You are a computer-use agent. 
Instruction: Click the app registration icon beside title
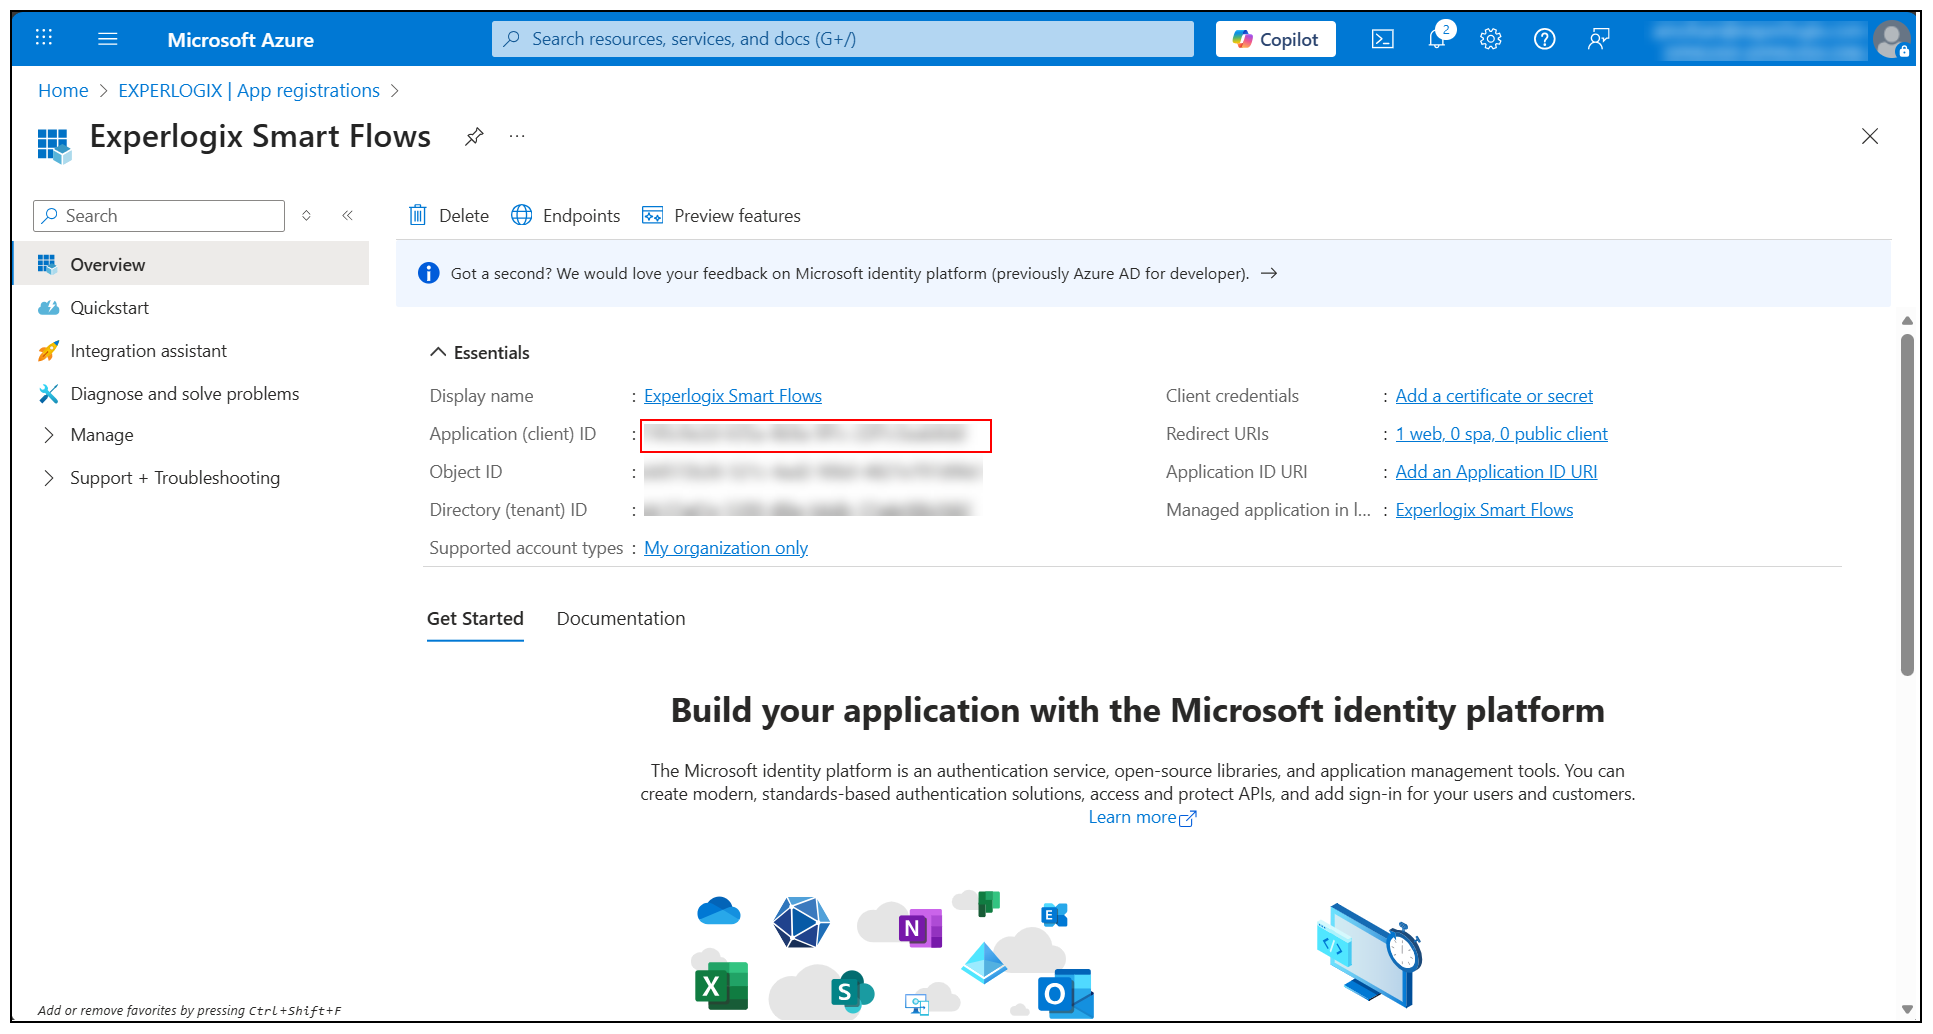(x=54, y=145)
